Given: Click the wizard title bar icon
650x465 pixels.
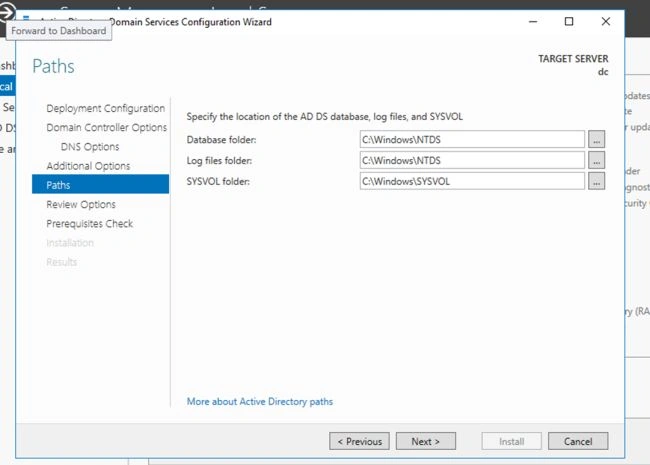Looking at the screenshot, I should pyautogui.click(x=26, y=19).
